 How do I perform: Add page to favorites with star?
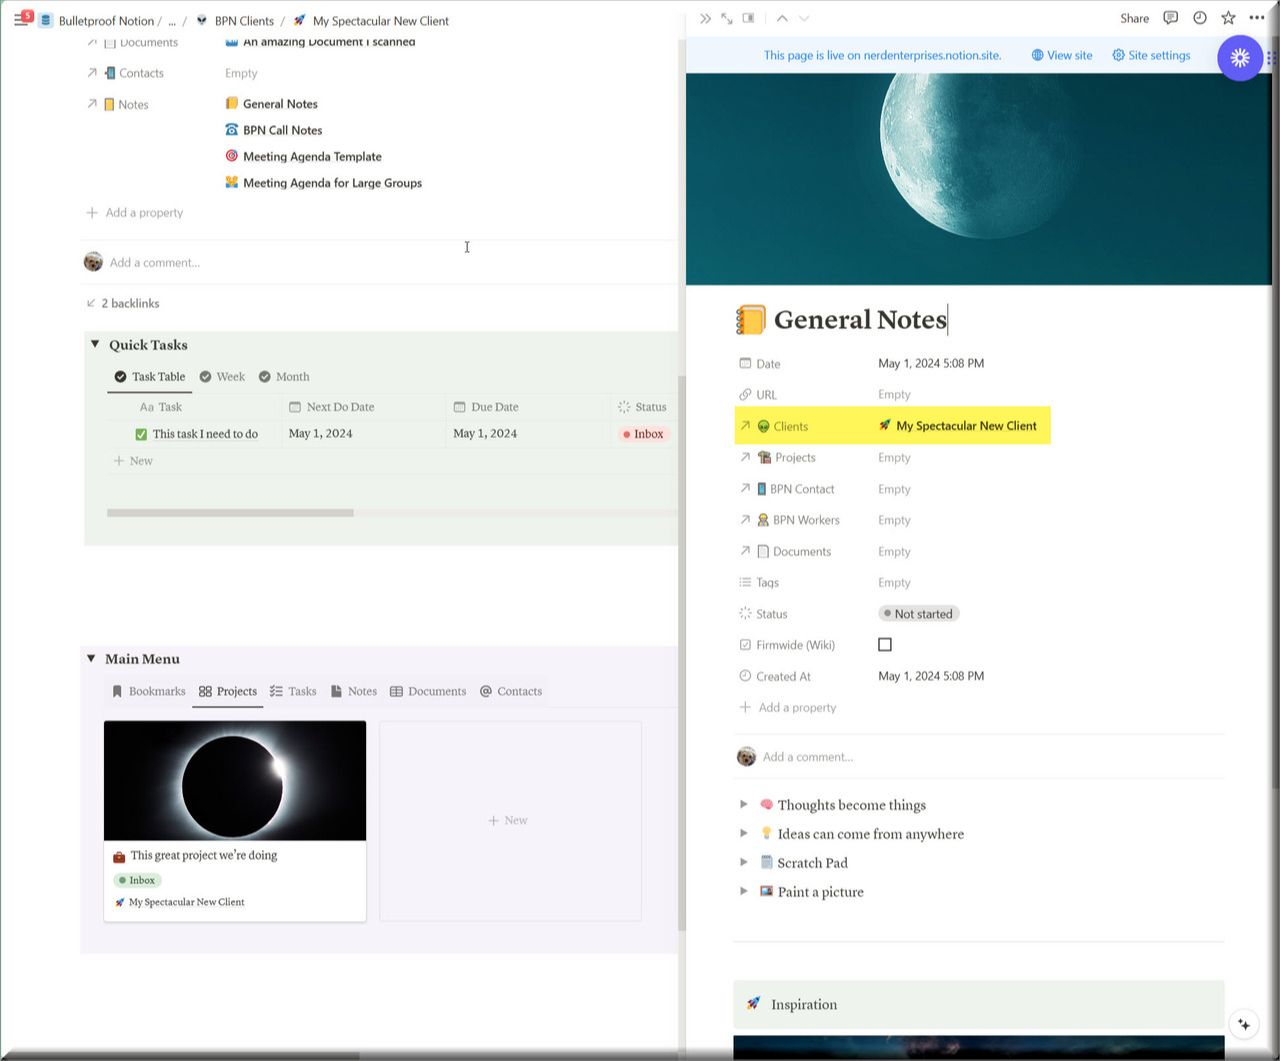pyautogui.click(x=1228, y=18)
